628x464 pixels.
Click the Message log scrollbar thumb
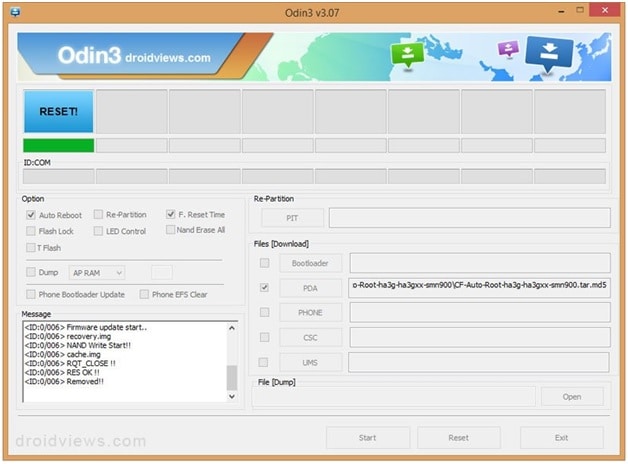click(x=231, y=378)
